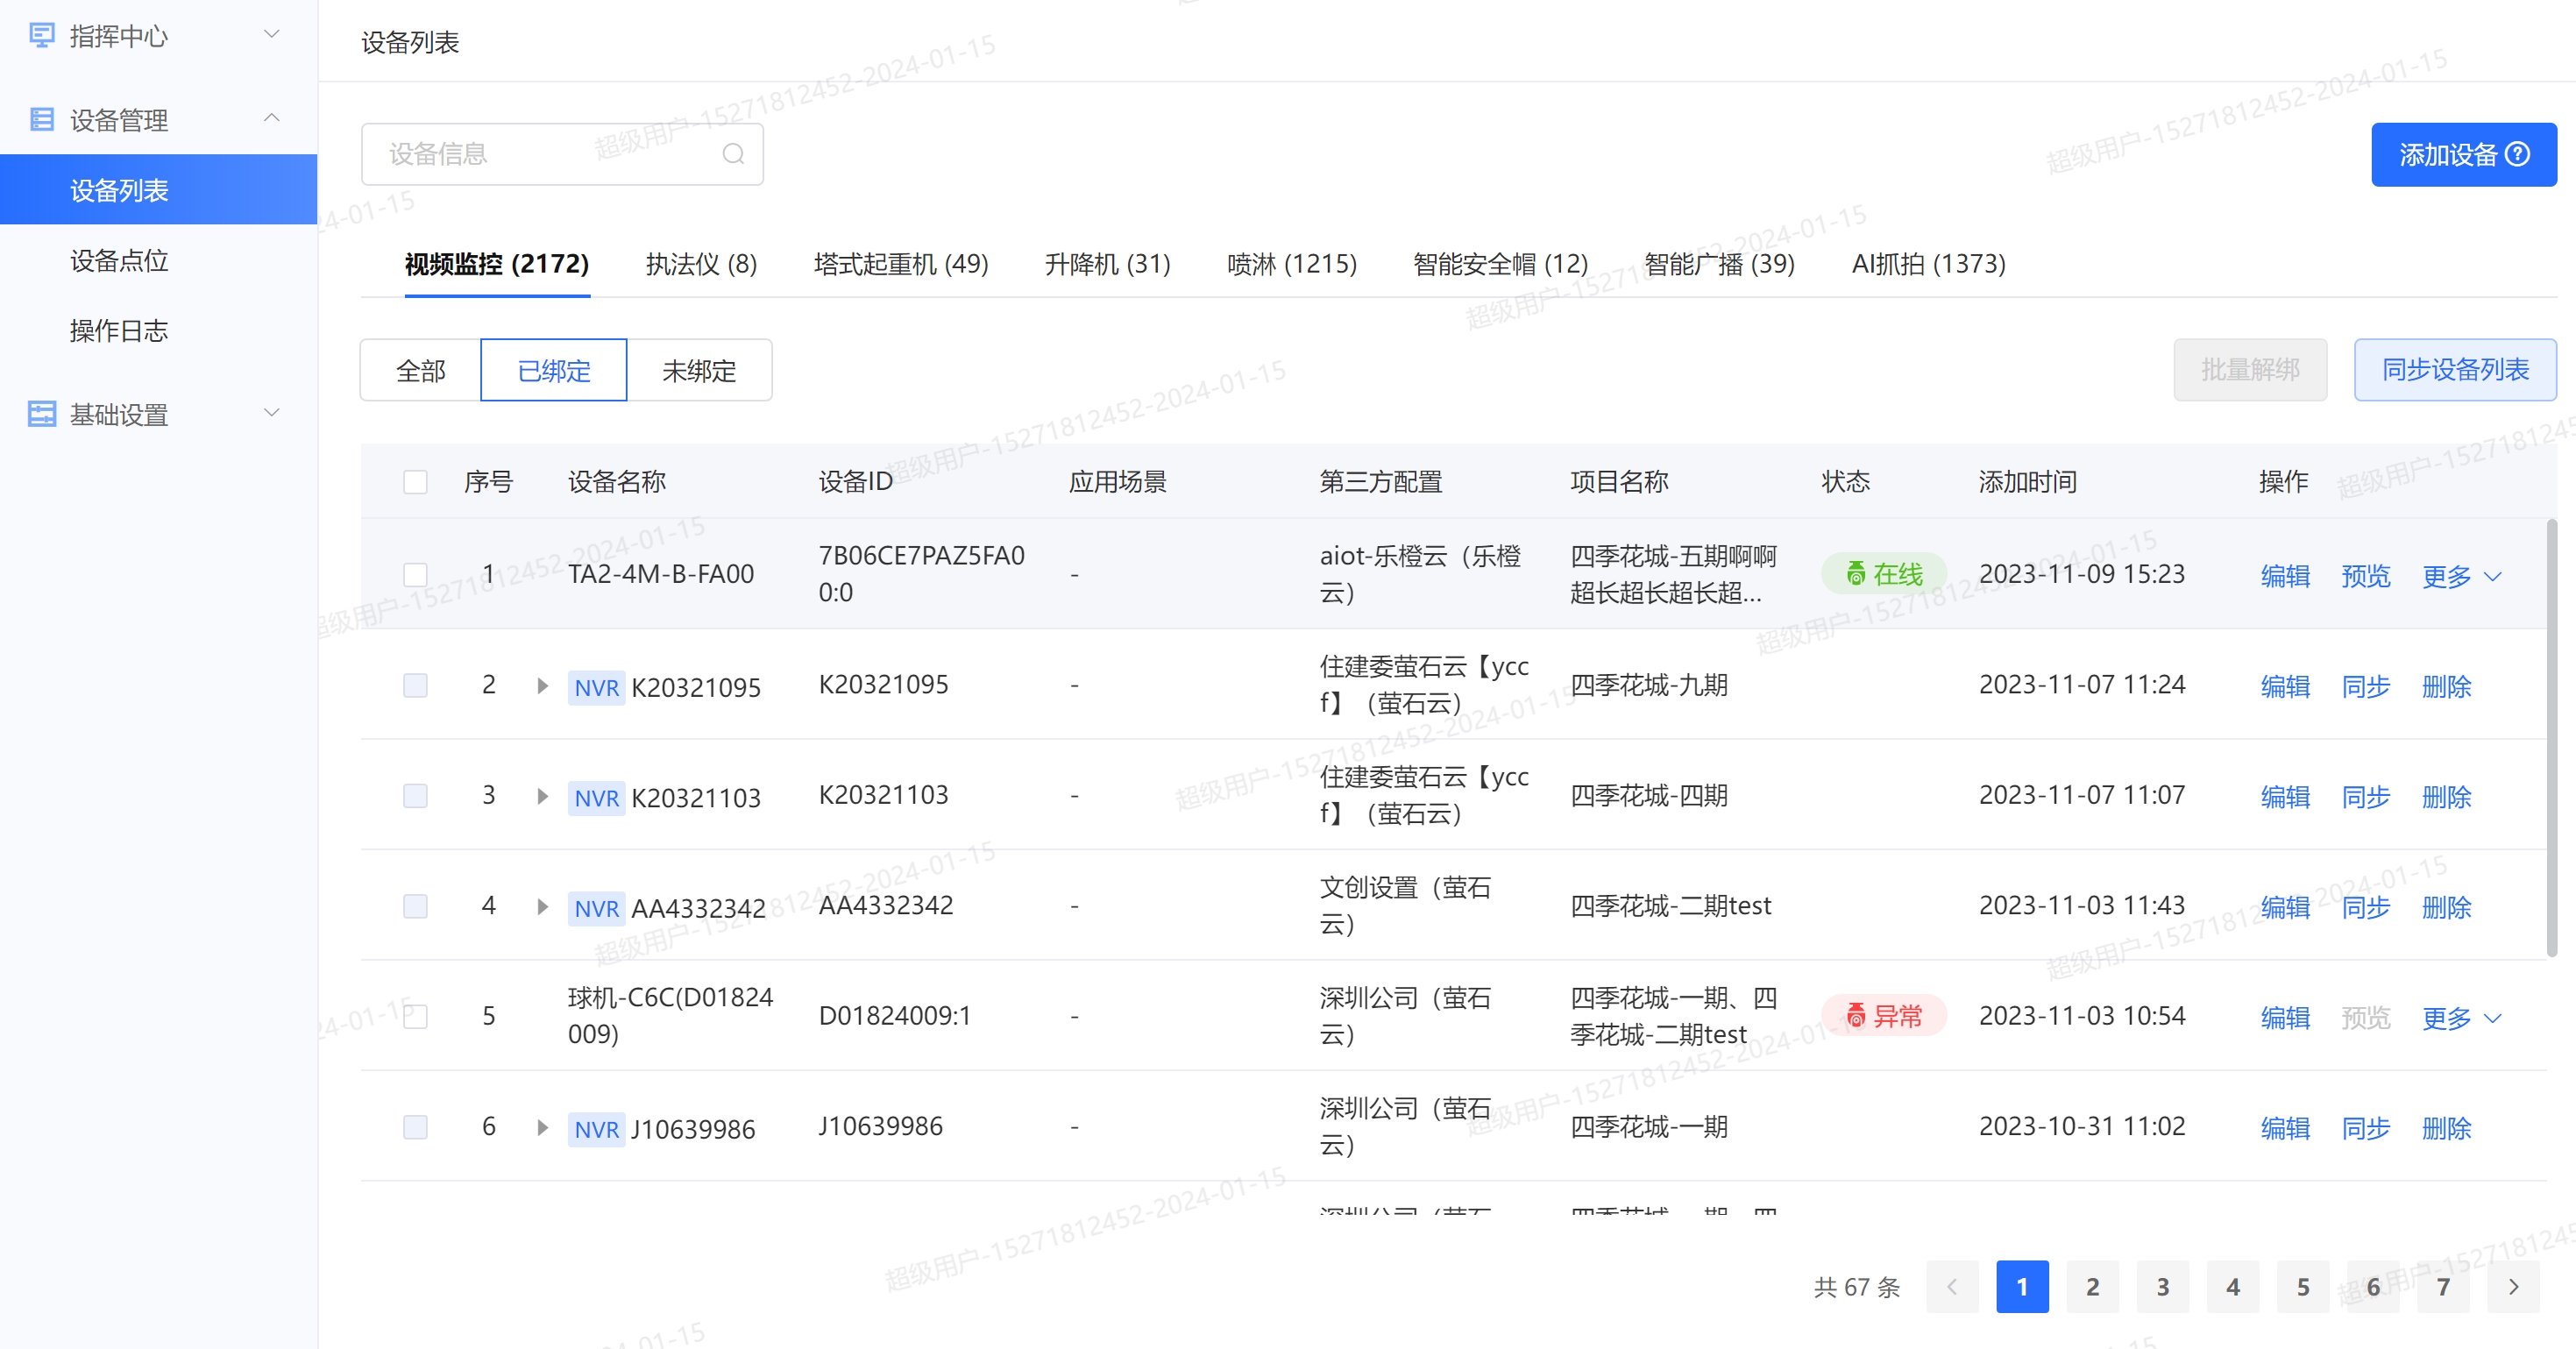Click NVR tag of AA4332342
2576x1349 pixels.
[596, 908]
